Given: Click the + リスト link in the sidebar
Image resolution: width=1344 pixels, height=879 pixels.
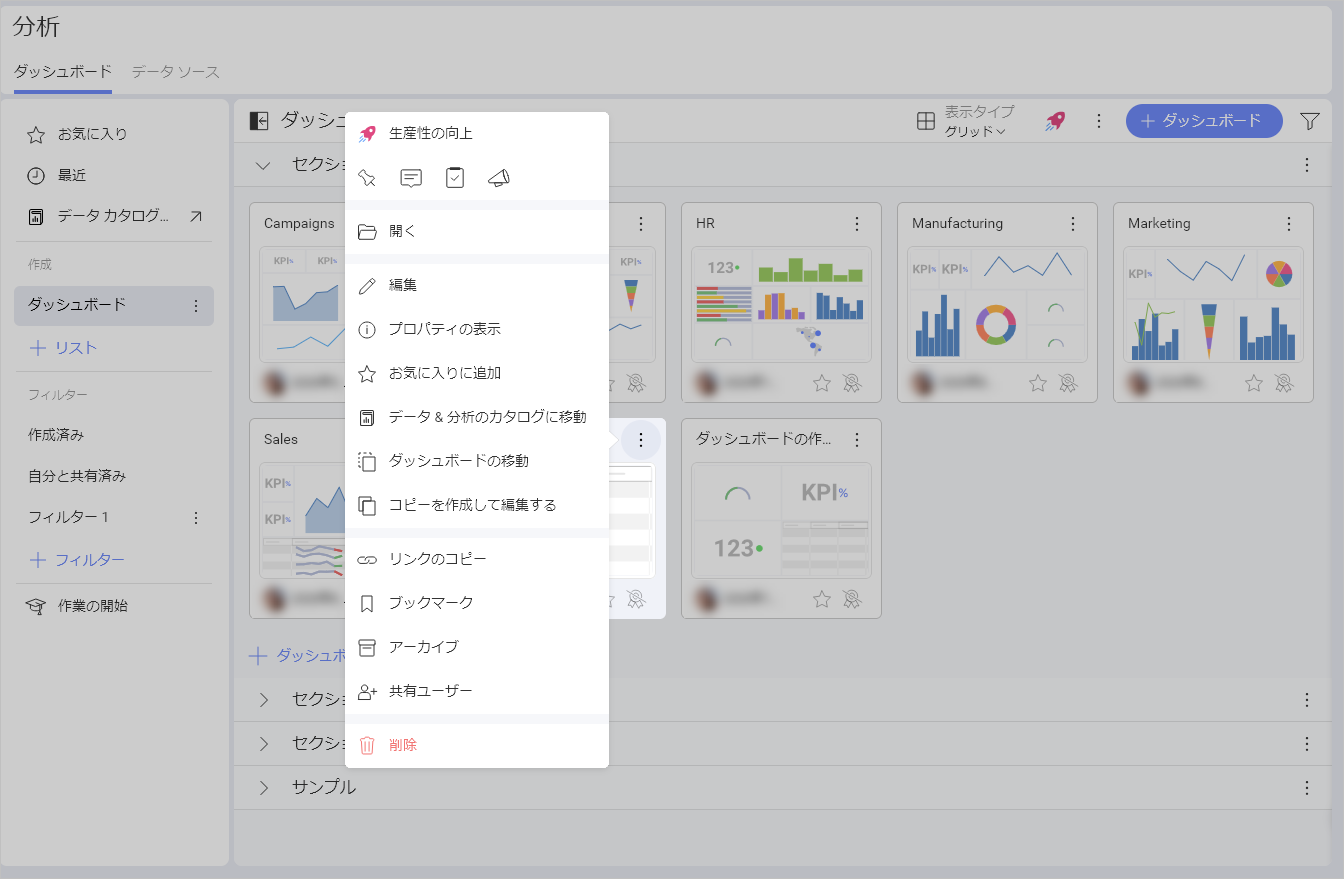Looking at the screenshot, I should point(63,349).
